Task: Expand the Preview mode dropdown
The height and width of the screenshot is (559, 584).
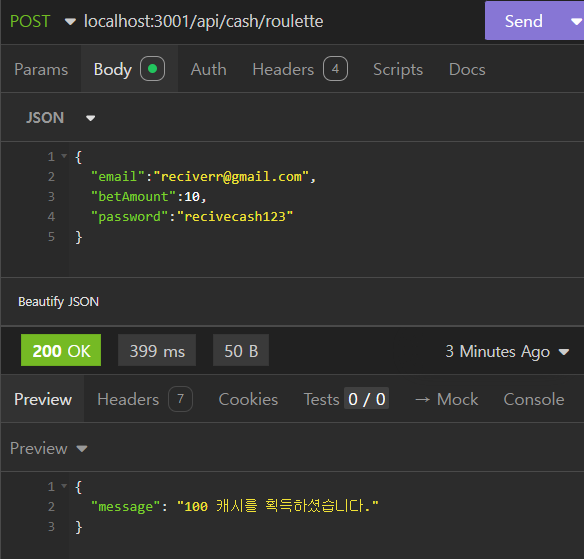Action: coord(48,448)
